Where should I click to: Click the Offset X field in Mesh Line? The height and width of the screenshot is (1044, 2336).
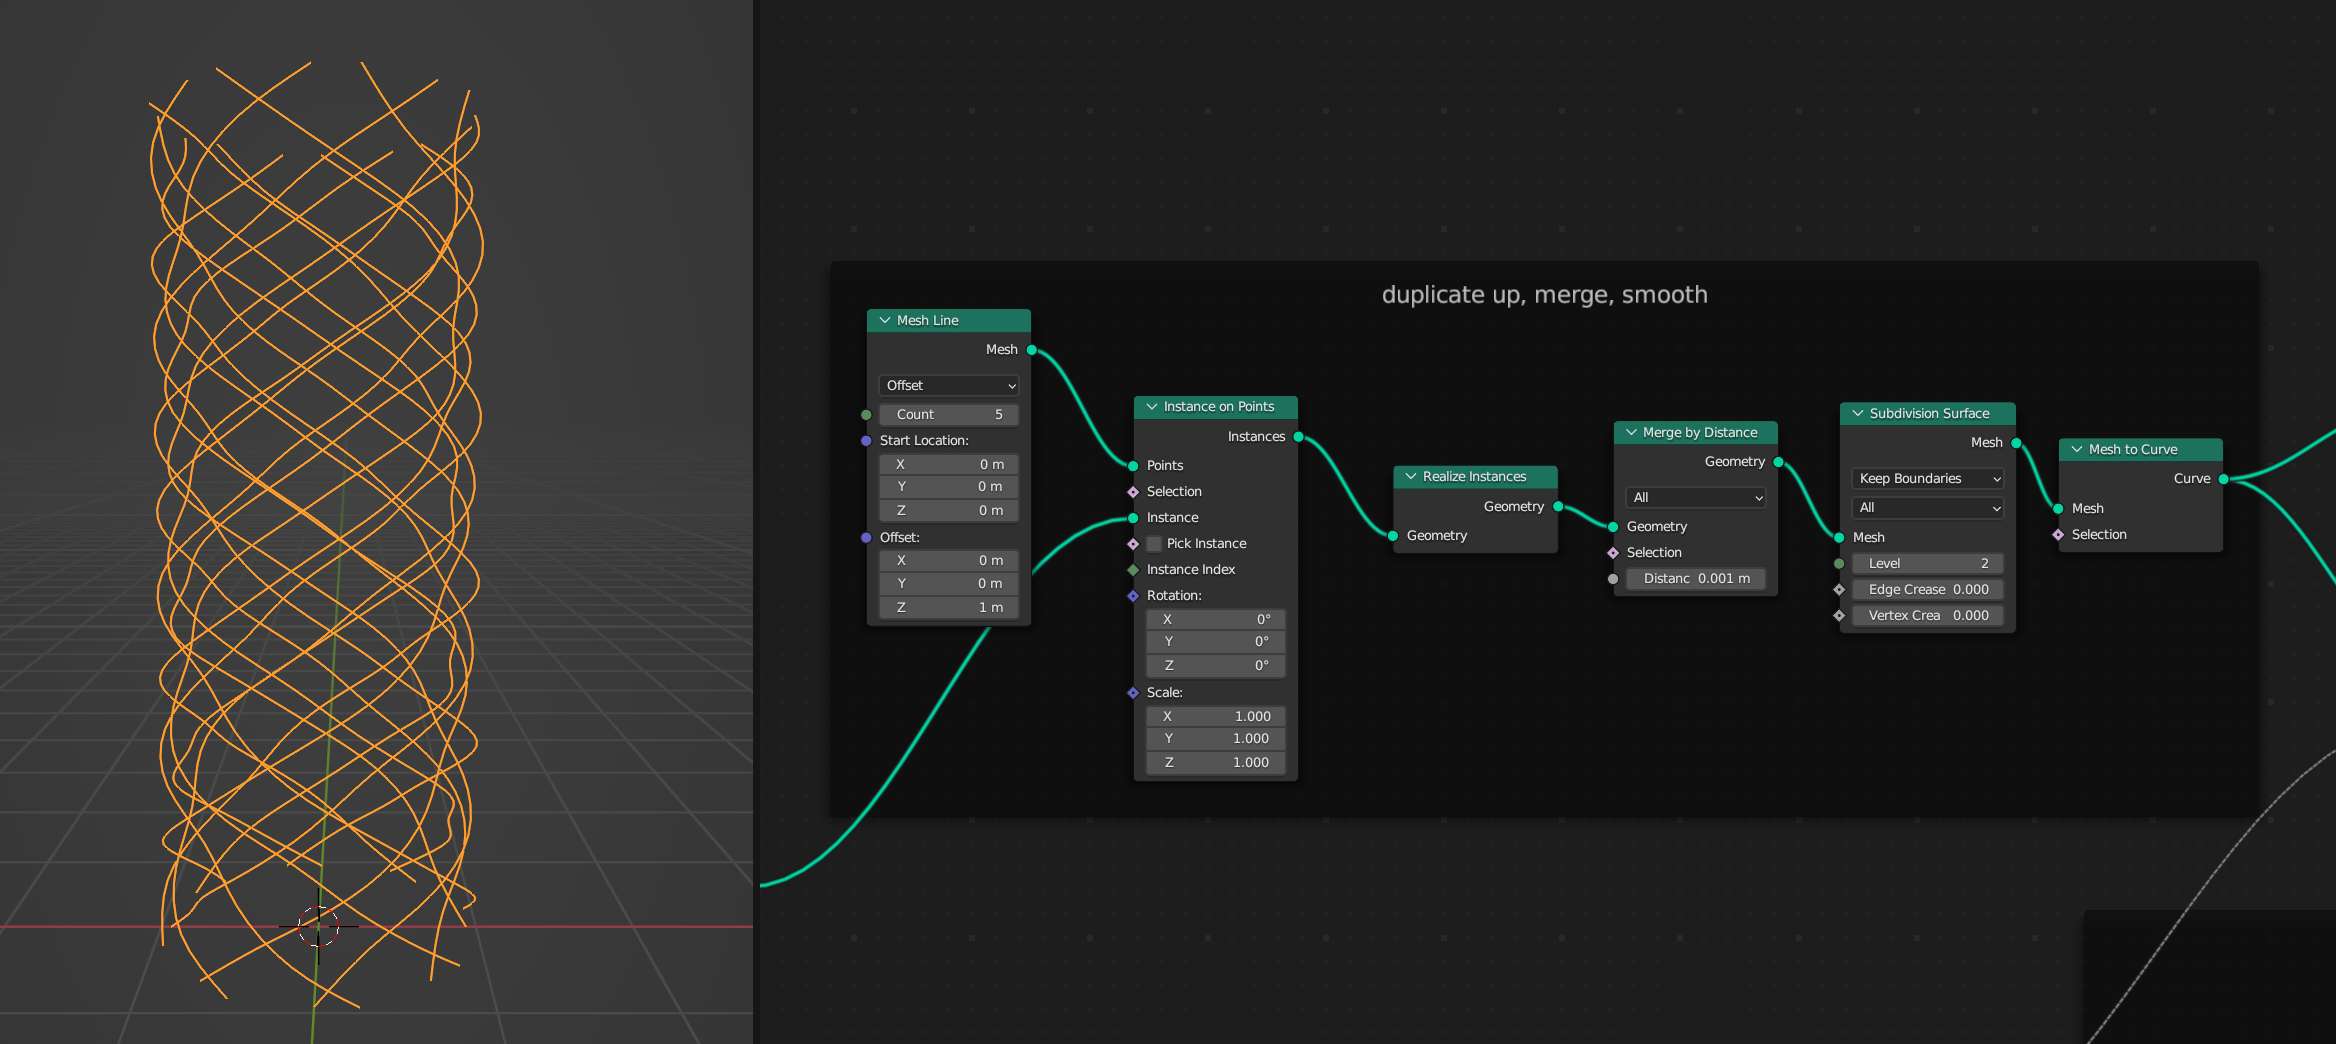[x=949, y=561]
